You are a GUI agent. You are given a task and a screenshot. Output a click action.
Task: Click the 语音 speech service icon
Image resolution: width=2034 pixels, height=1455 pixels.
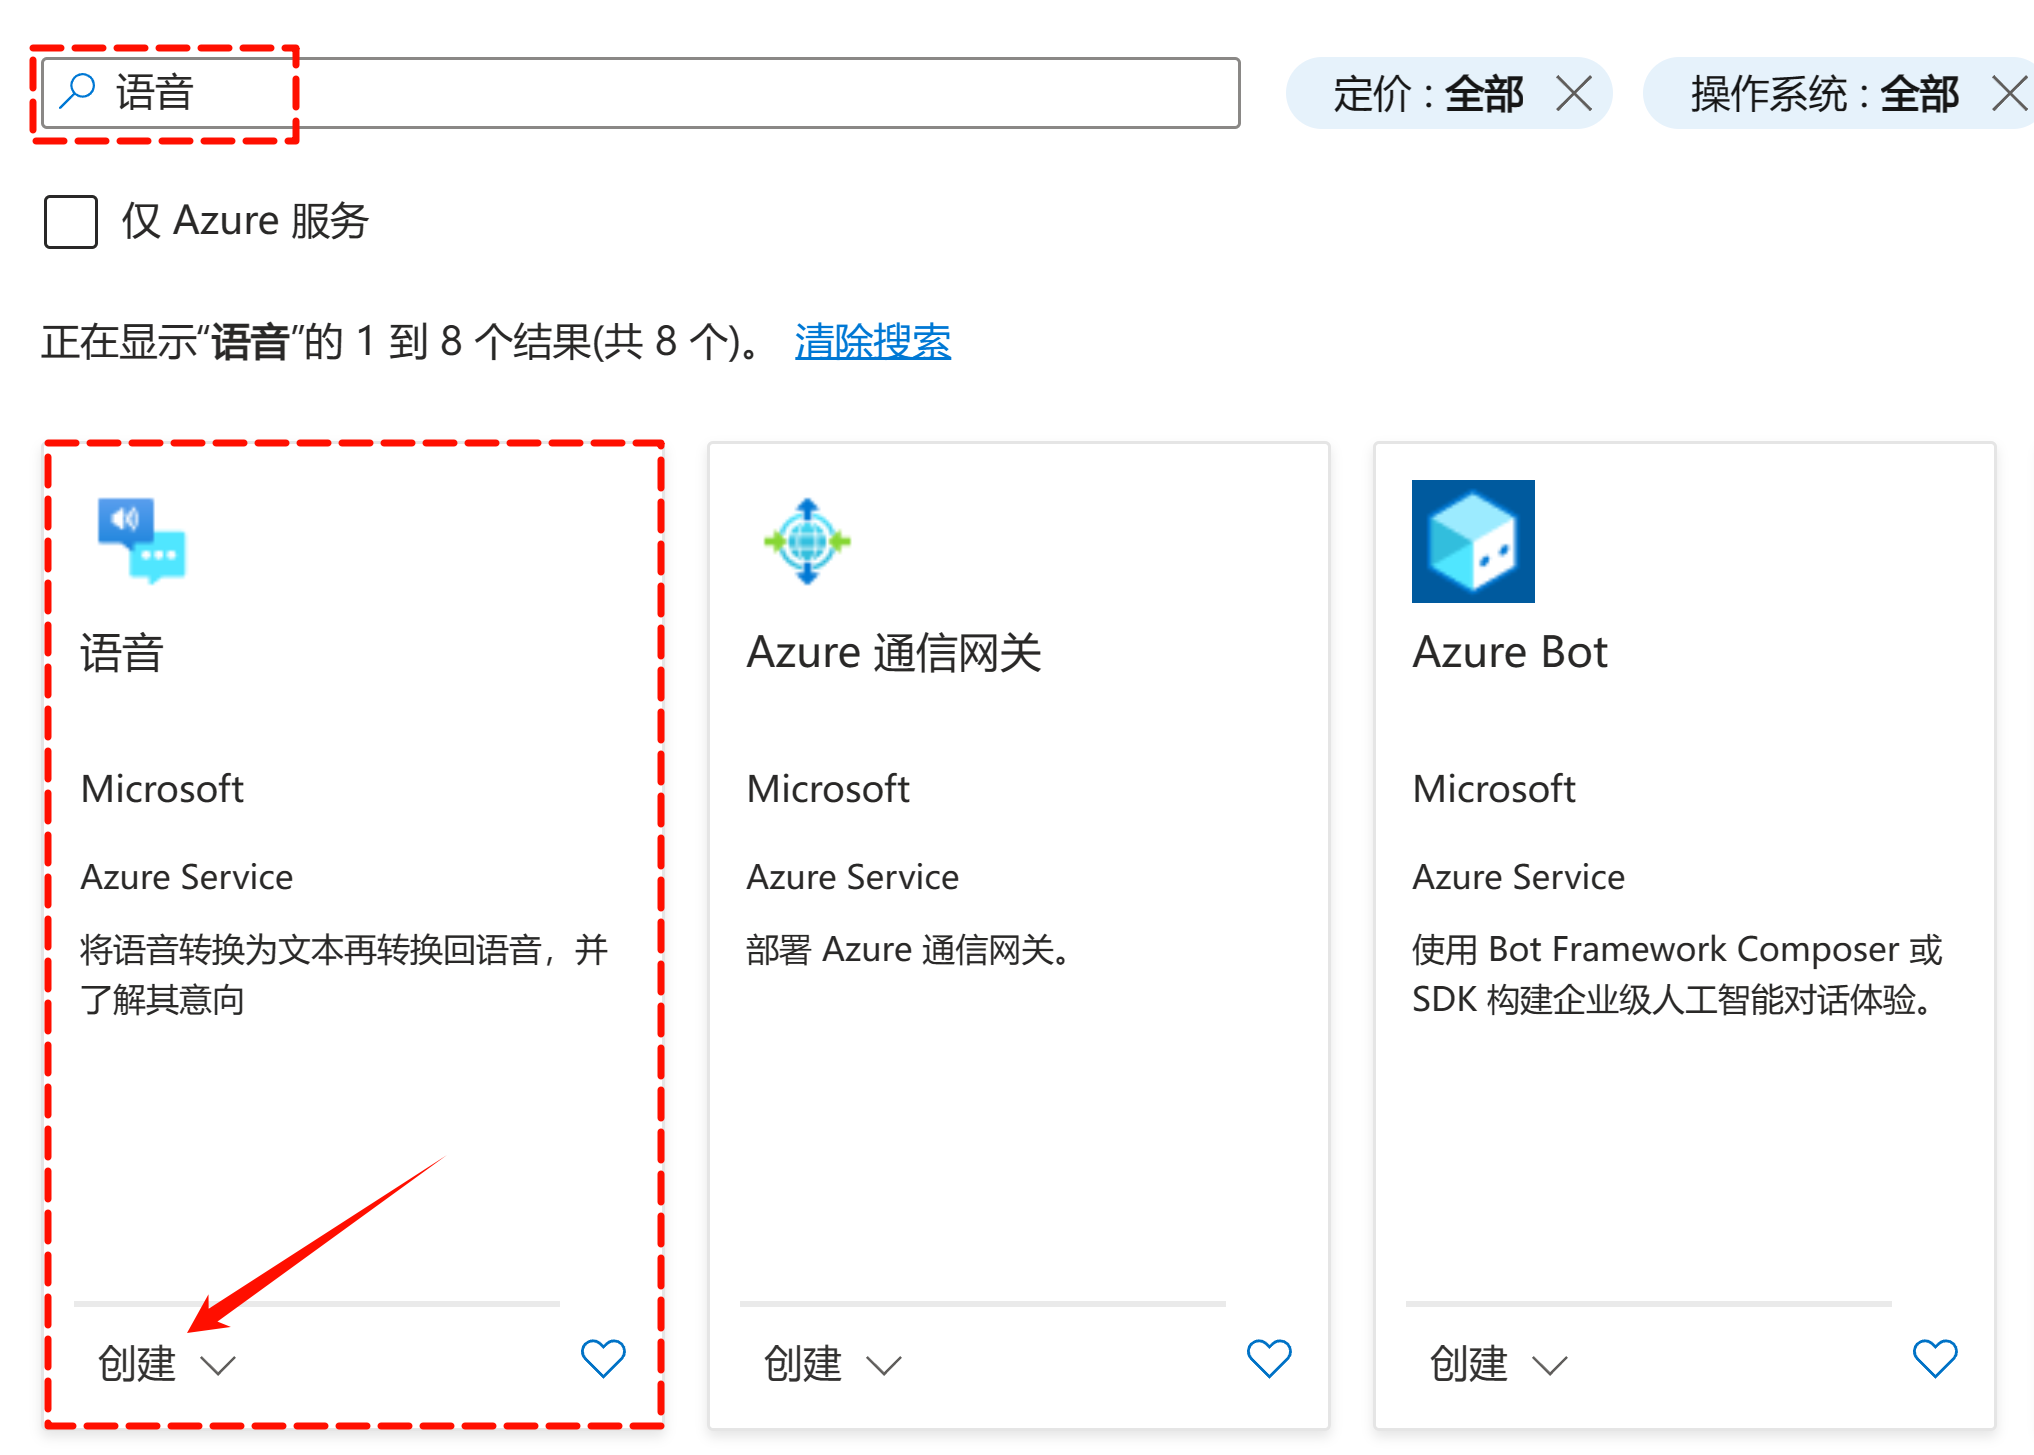click(x=141, y=540)
